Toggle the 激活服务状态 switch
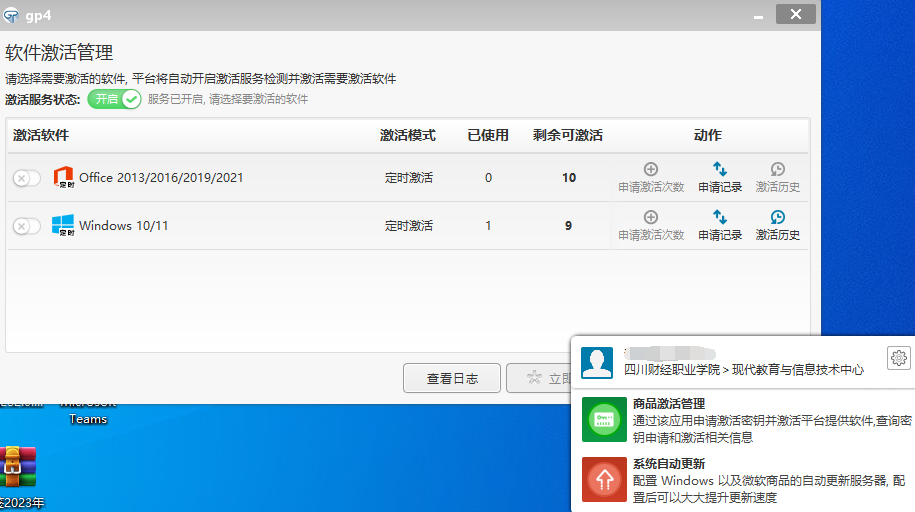Screen dimensions: 915x512 (x=114, y=99)
